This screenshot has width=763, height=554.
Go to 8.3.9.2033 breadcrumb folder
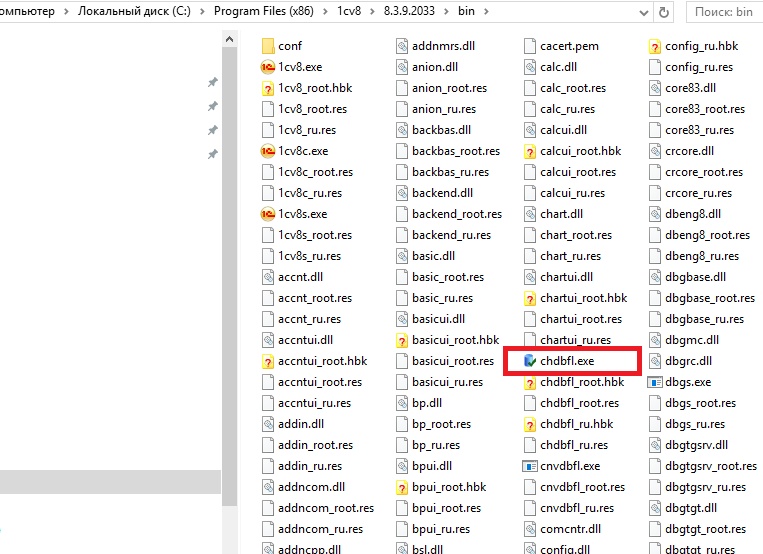pyautogui.click(x=409, y=11)
